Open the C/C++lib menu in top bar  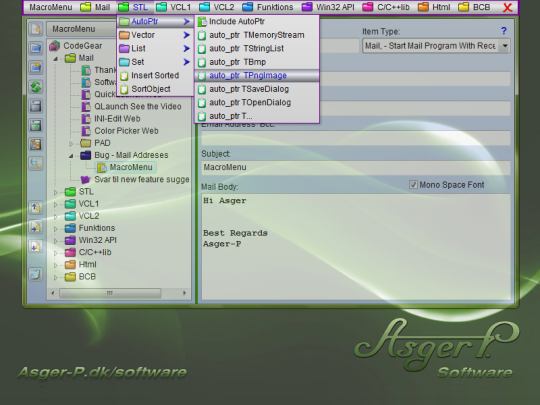tap(386, 7)
